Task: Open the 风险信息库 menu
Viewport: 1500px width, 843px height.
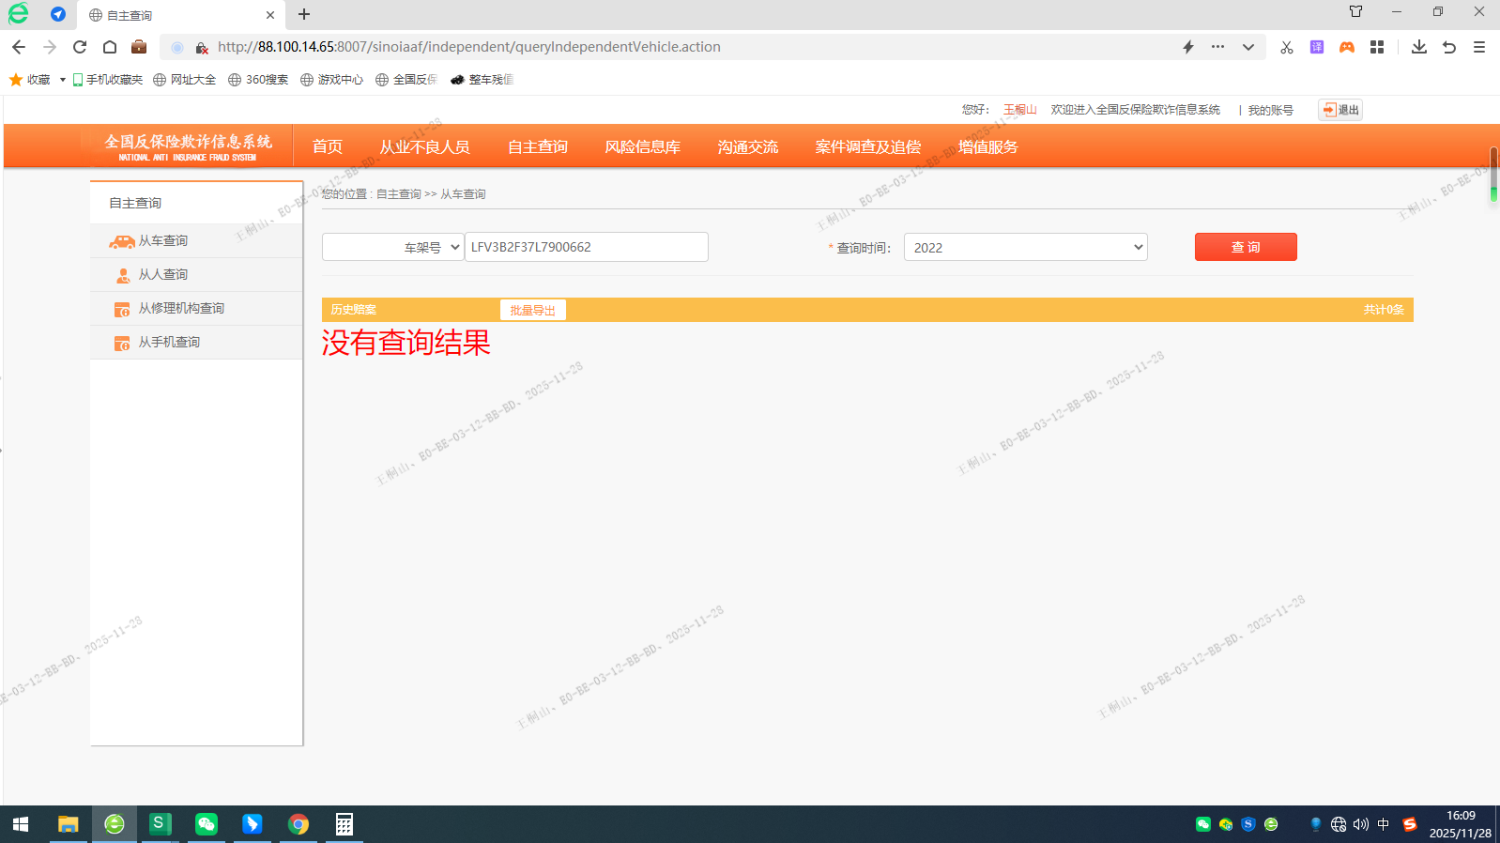Action: (642, 147)
